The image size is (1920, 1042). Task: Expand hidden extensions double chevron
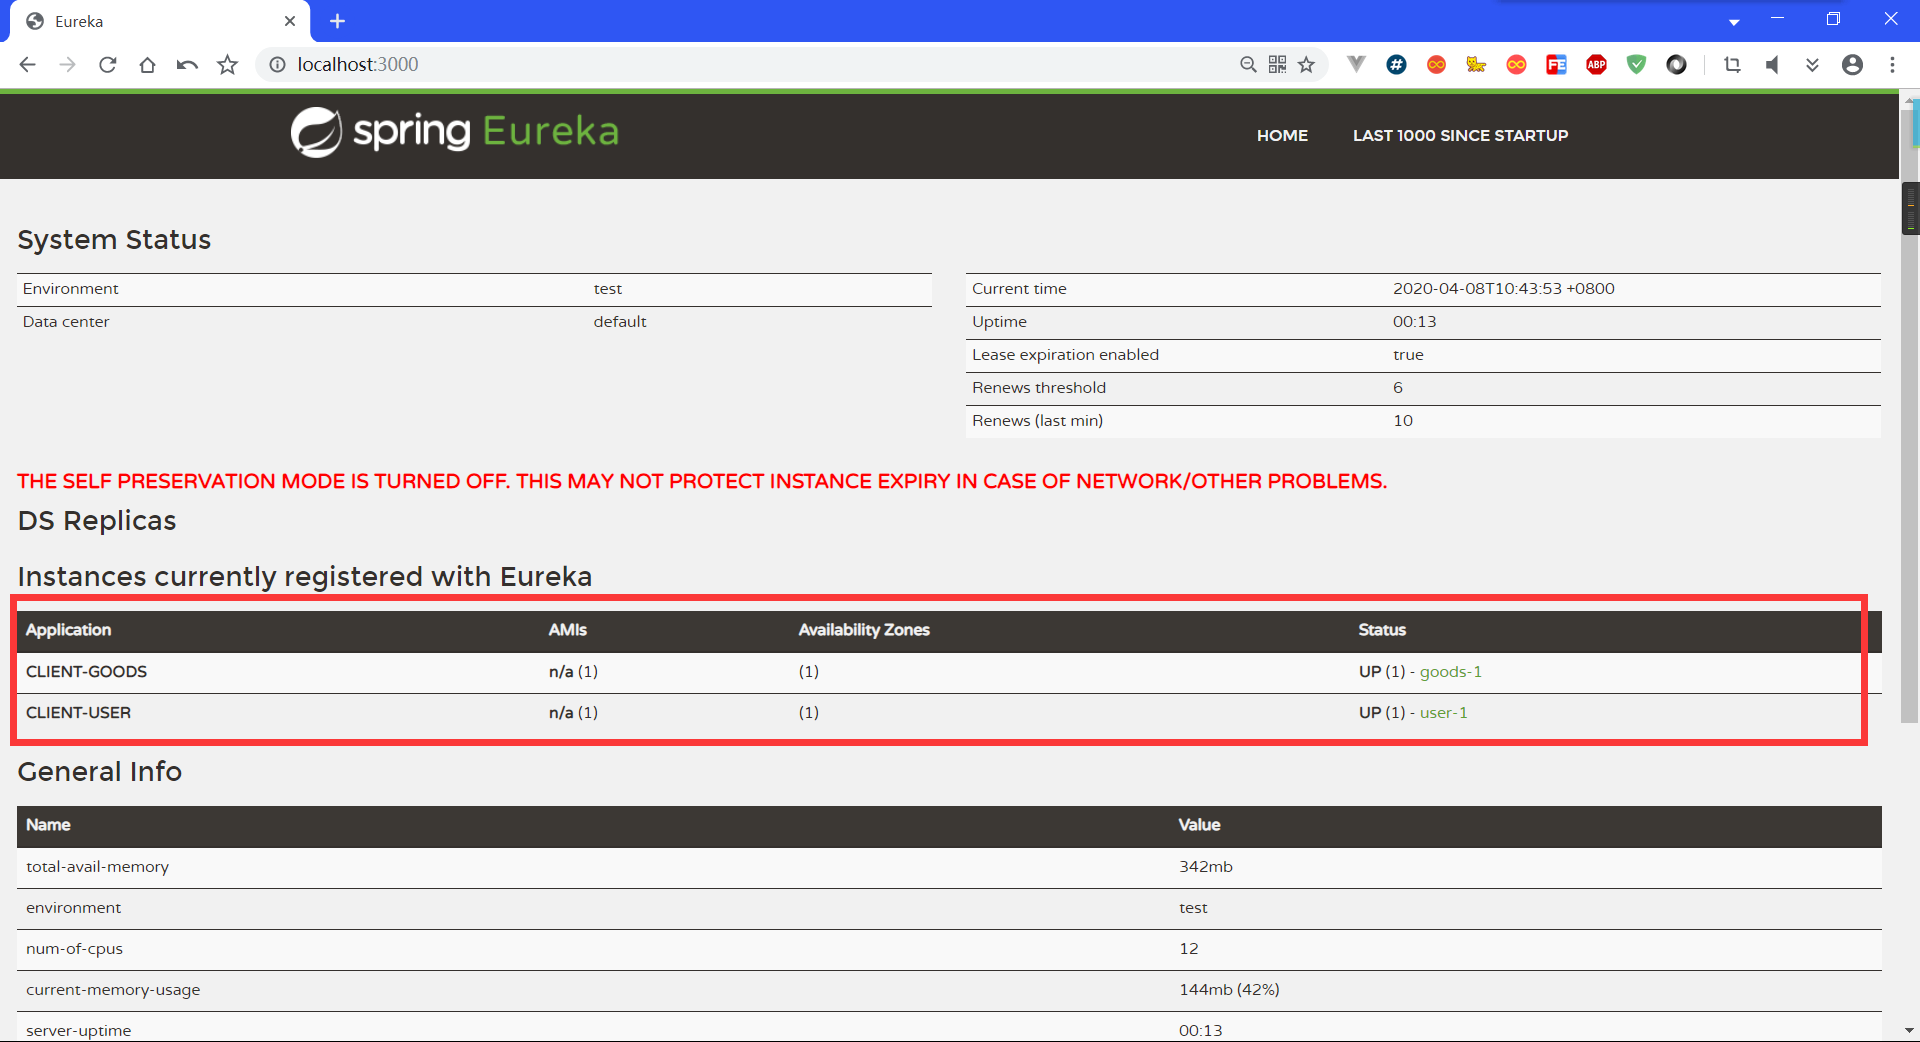1812,65
